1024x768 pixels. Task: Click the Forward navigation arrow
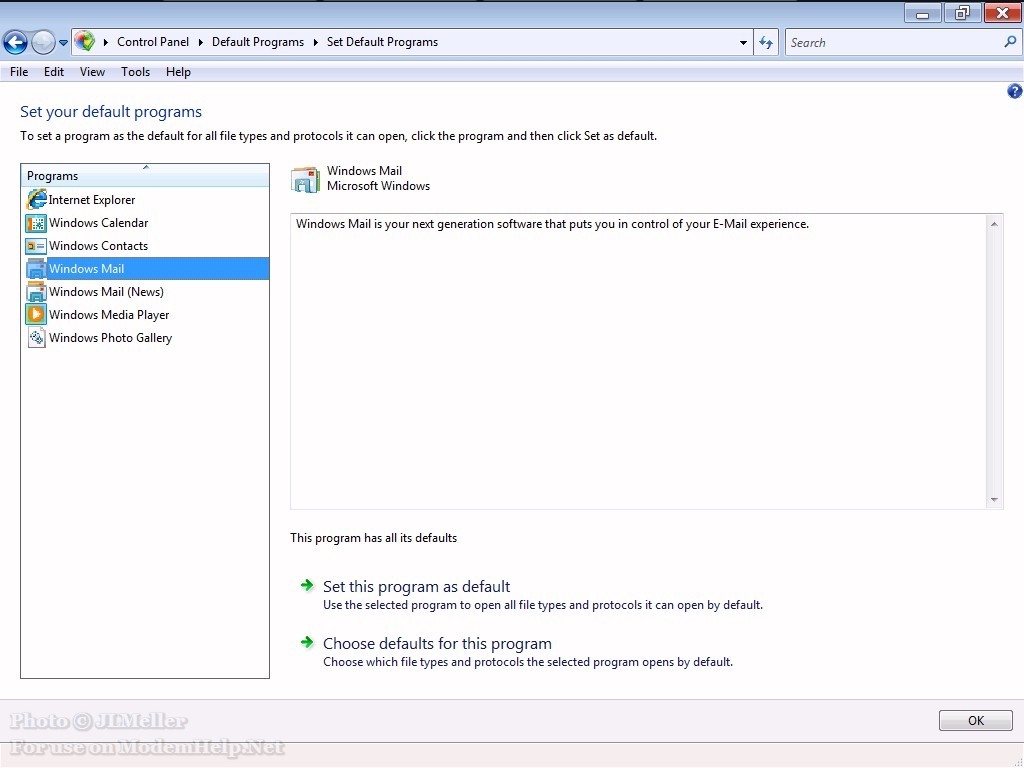click(43, 43)
